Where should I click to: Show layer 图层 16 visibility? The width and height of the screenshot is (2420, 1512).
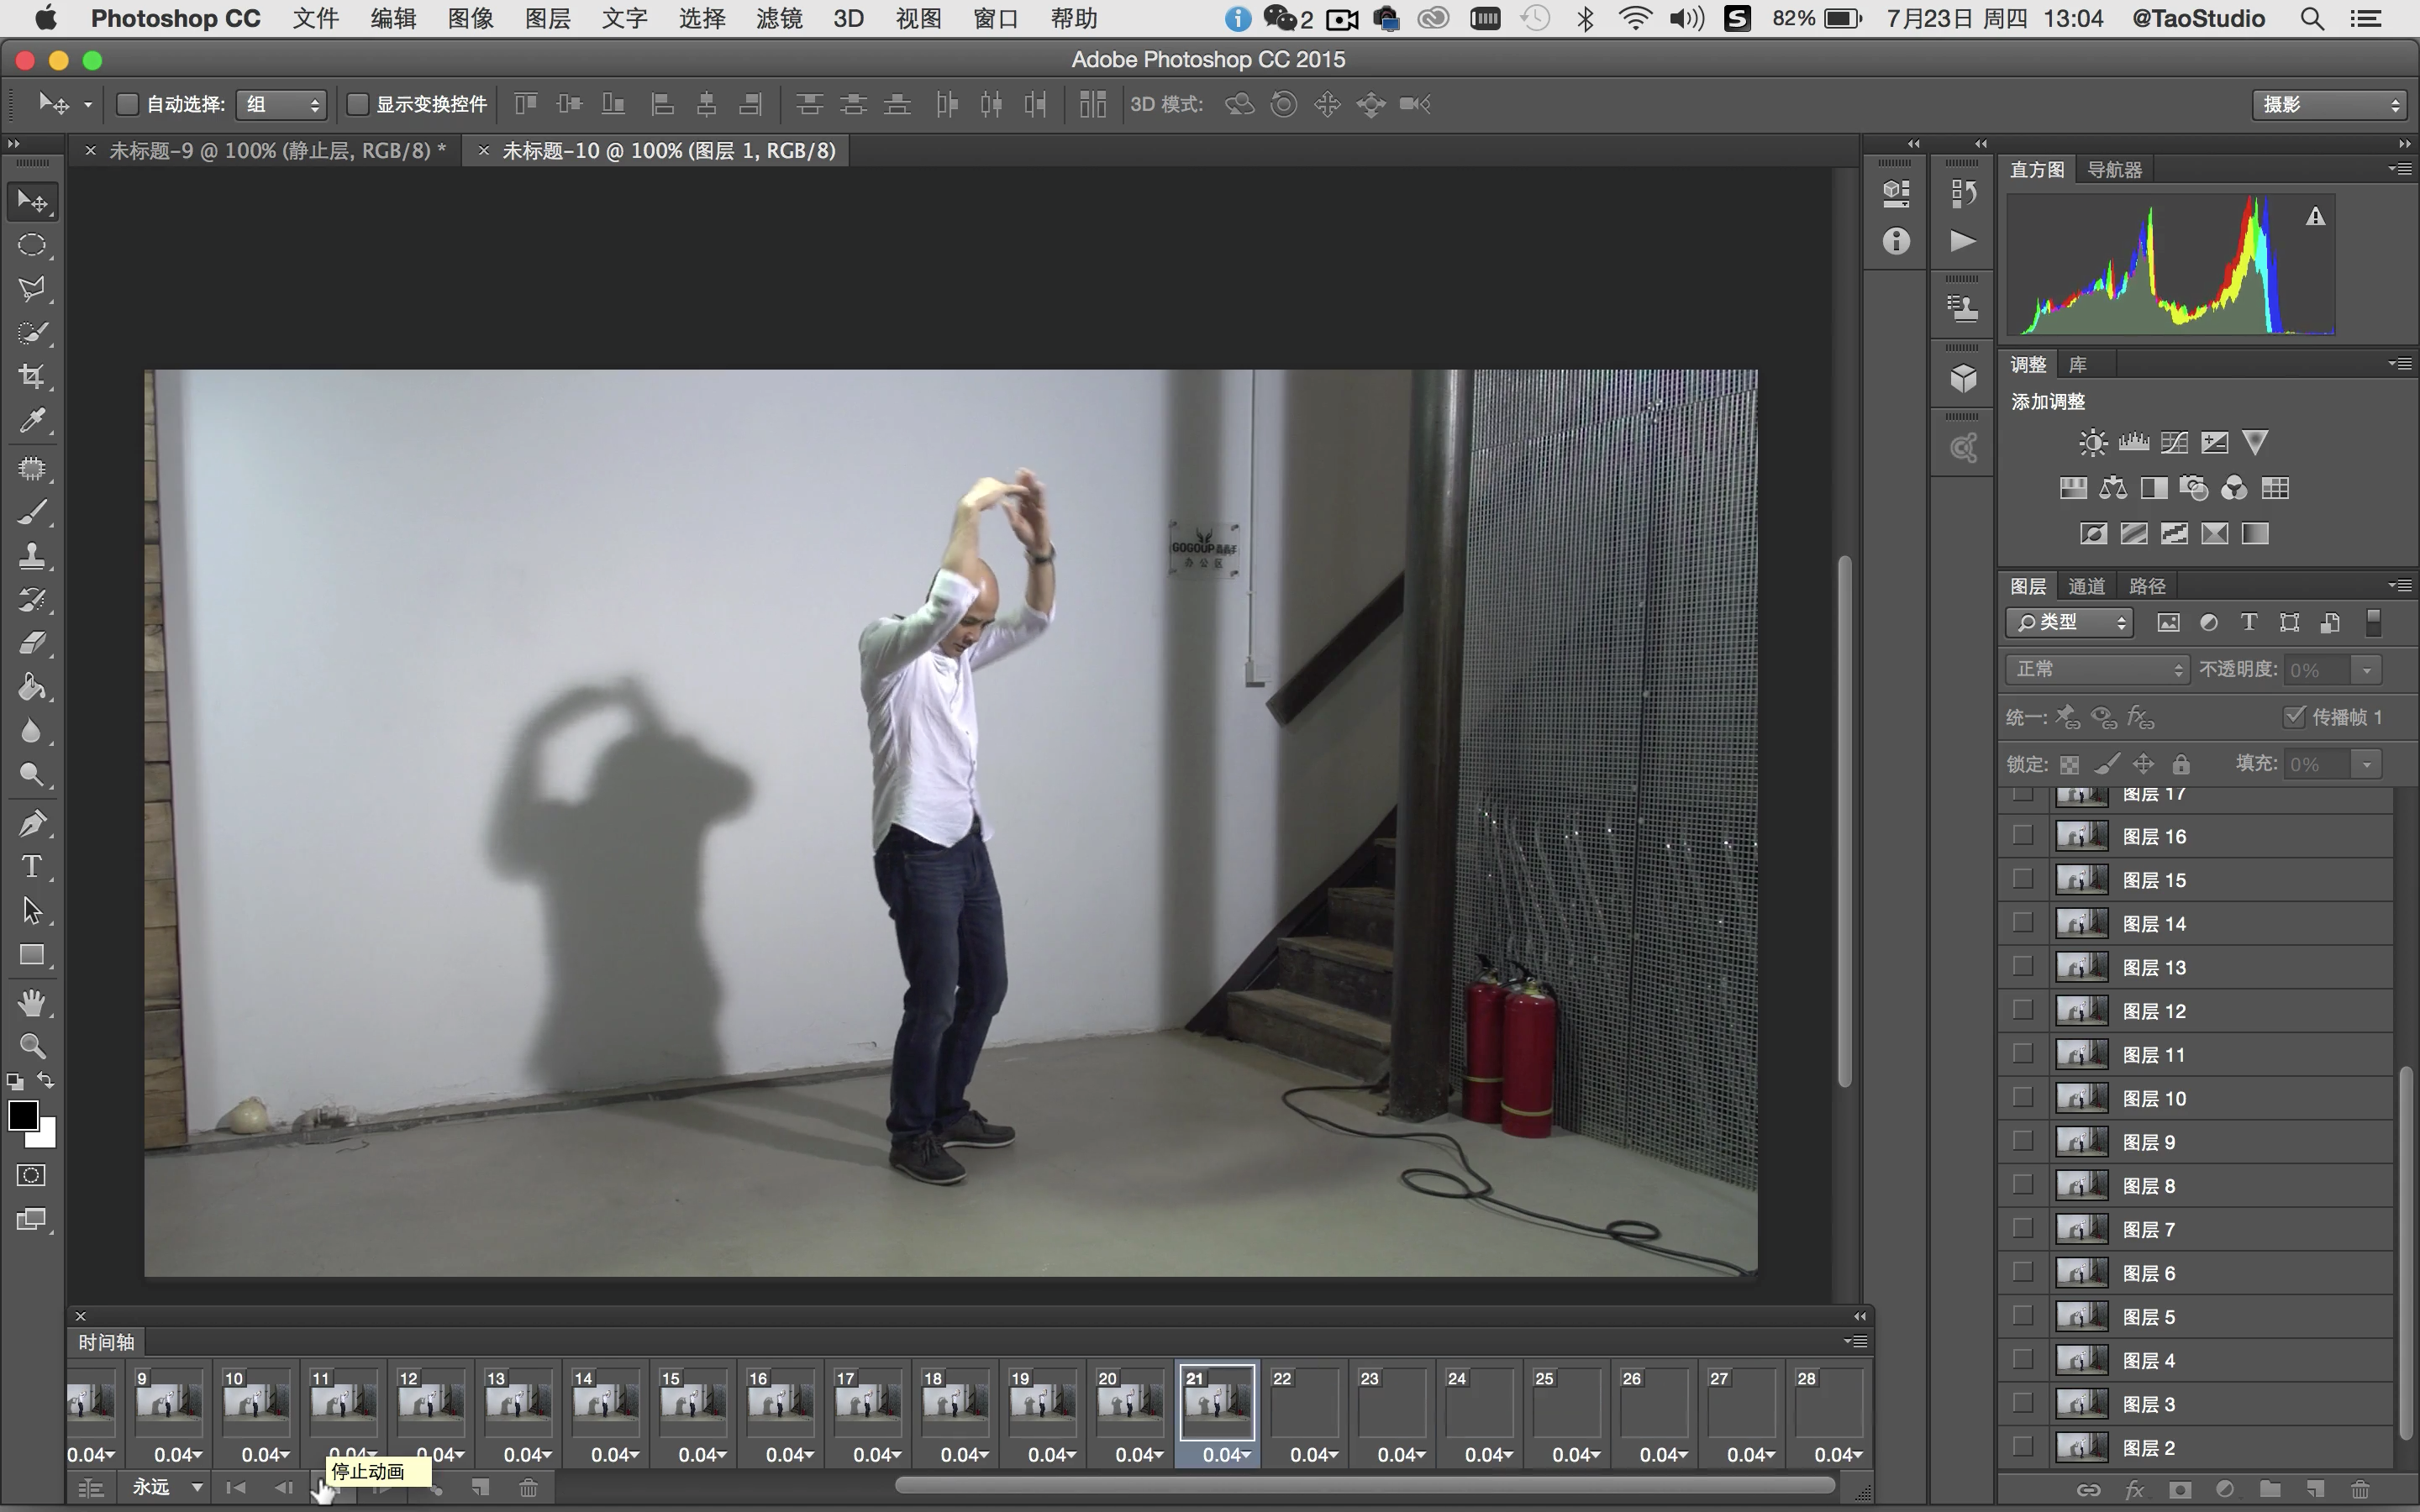2022,836
